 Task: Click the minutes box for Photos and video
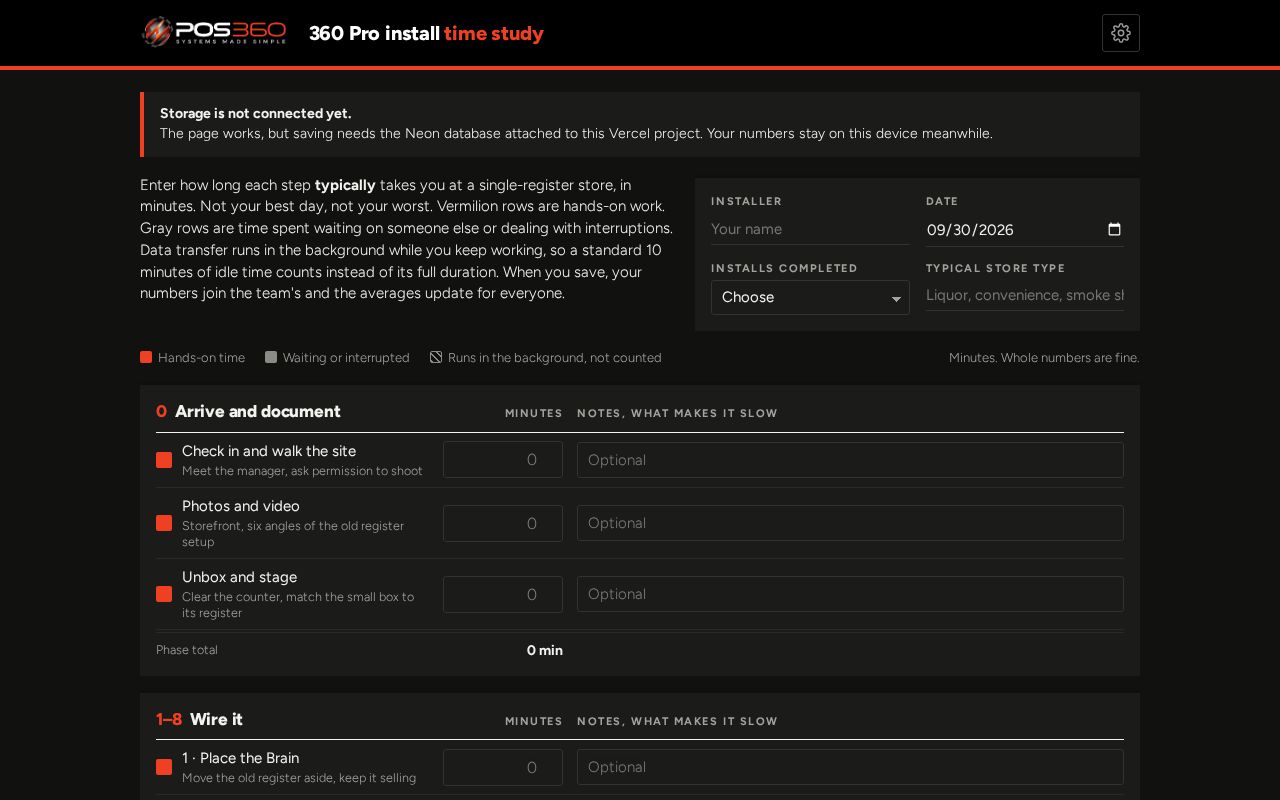click(x=503, y=523)
